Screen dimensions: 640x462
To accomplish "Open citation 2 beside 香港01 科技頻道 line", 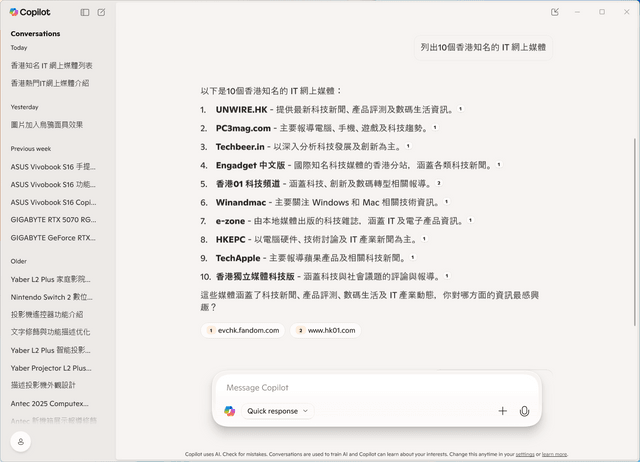I will pos(439,183).
